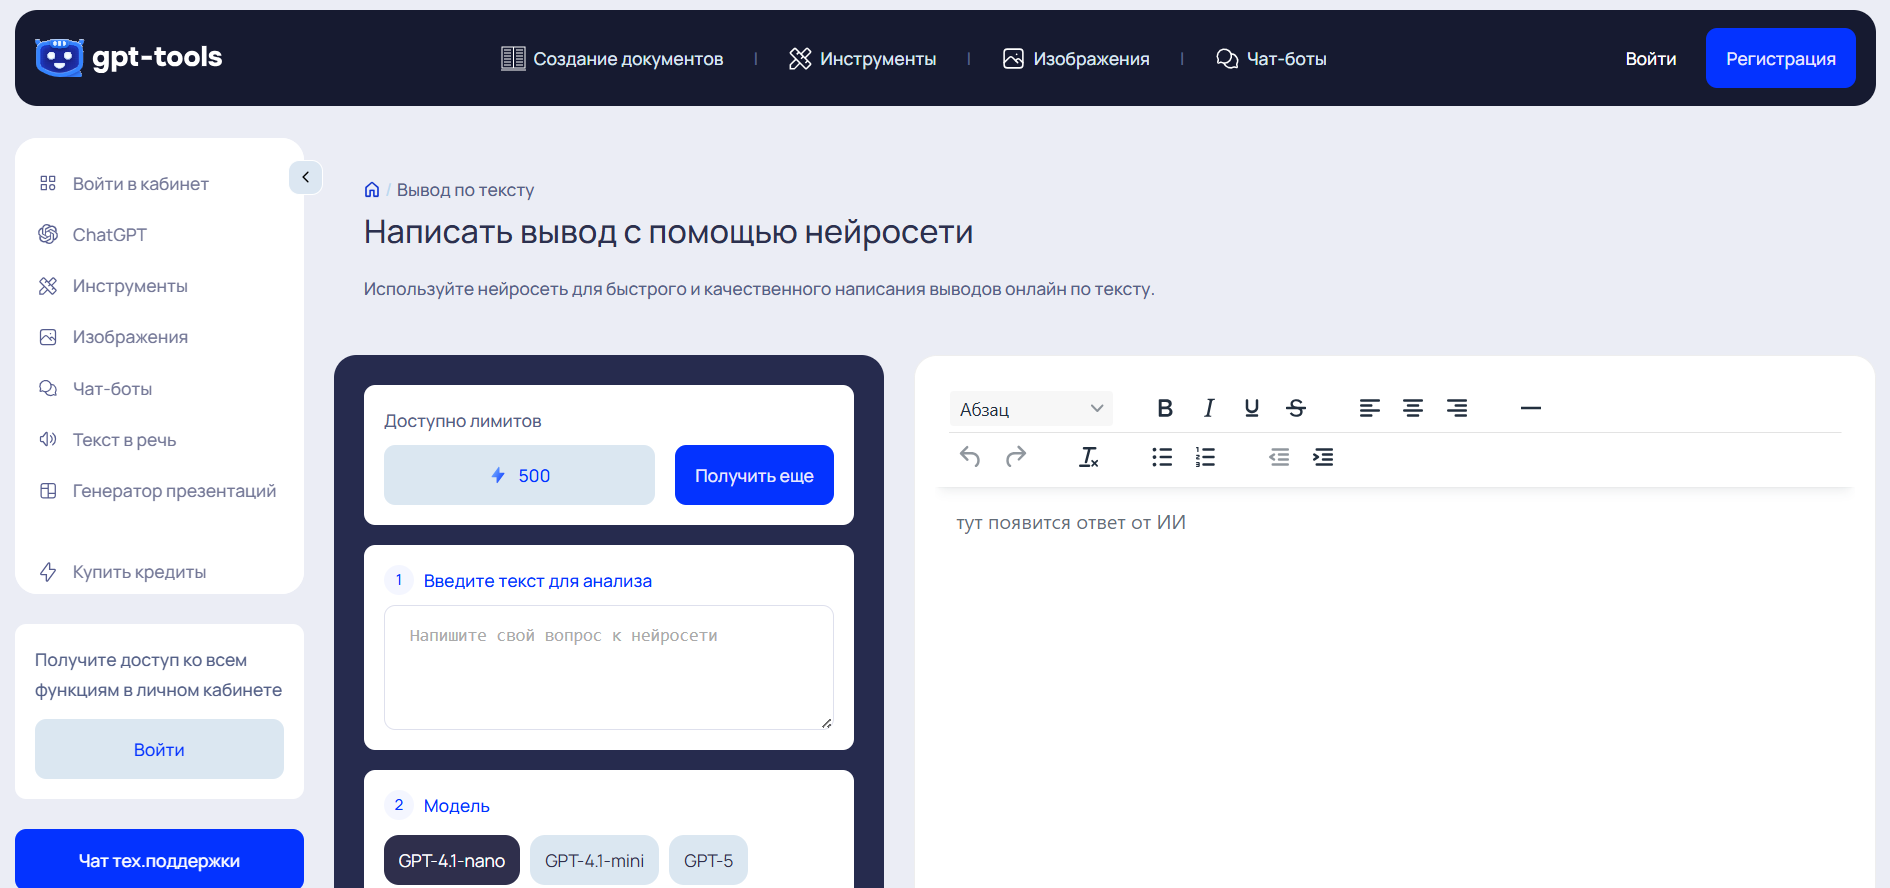This screenshot has height=888, width=1890.
Task: Select the GPT-4.1-nano model
Action: click(452, 860)
